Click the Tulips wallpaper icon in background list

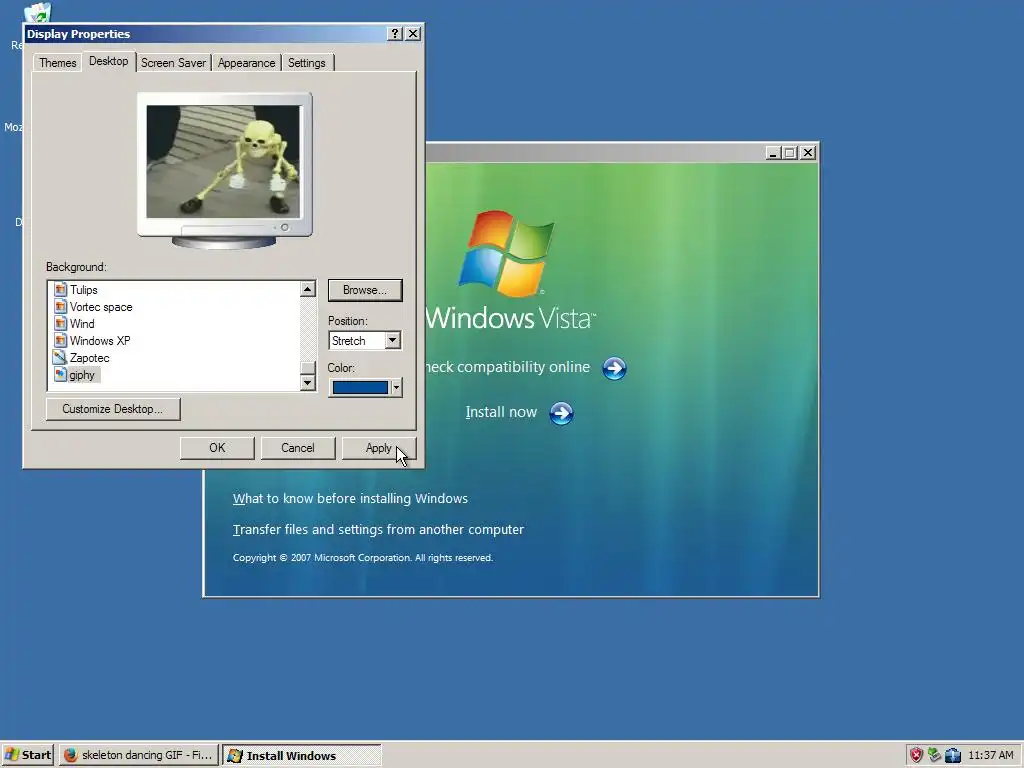pyautogui.click(x=61, y=289)
